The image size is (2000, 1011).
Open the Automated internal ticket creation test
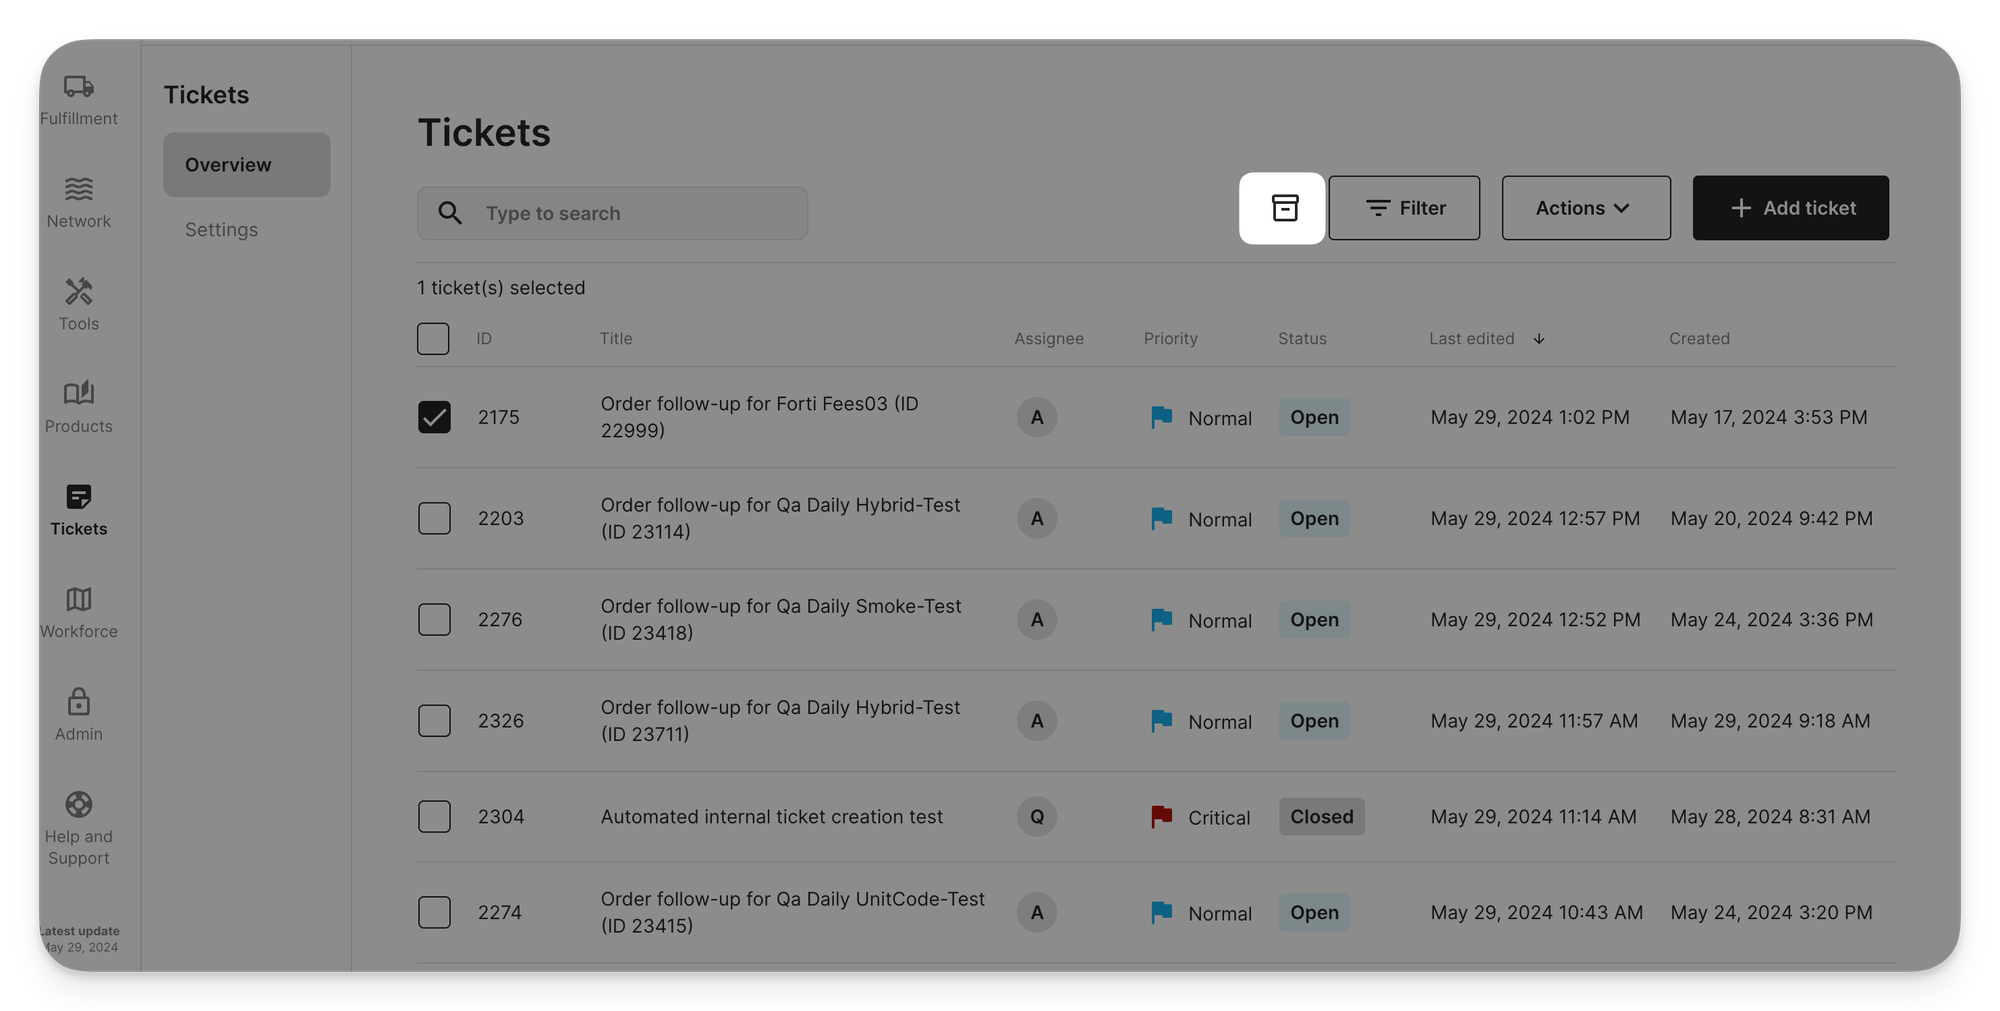771,817
